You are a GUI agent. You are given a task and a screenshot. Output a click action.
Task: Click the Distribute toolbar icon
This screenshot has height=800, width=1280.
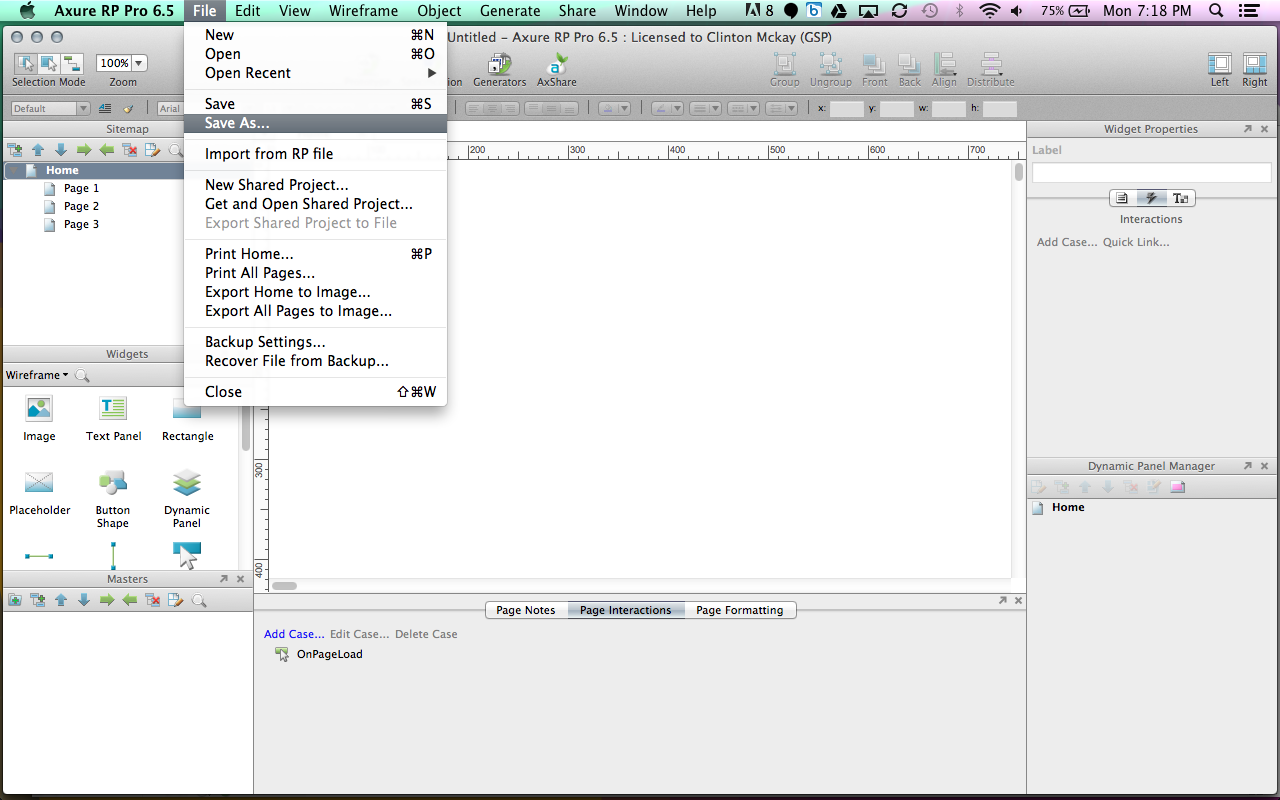pos(991,70)
